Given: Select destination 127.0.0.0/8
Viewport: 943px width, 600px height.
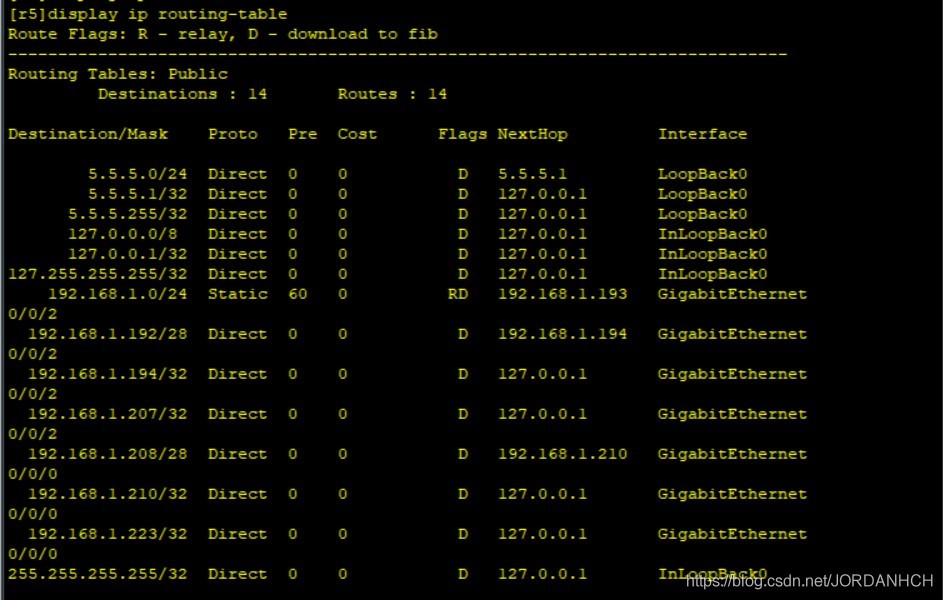Looking at the screenshot, I should tap(123, 233).
